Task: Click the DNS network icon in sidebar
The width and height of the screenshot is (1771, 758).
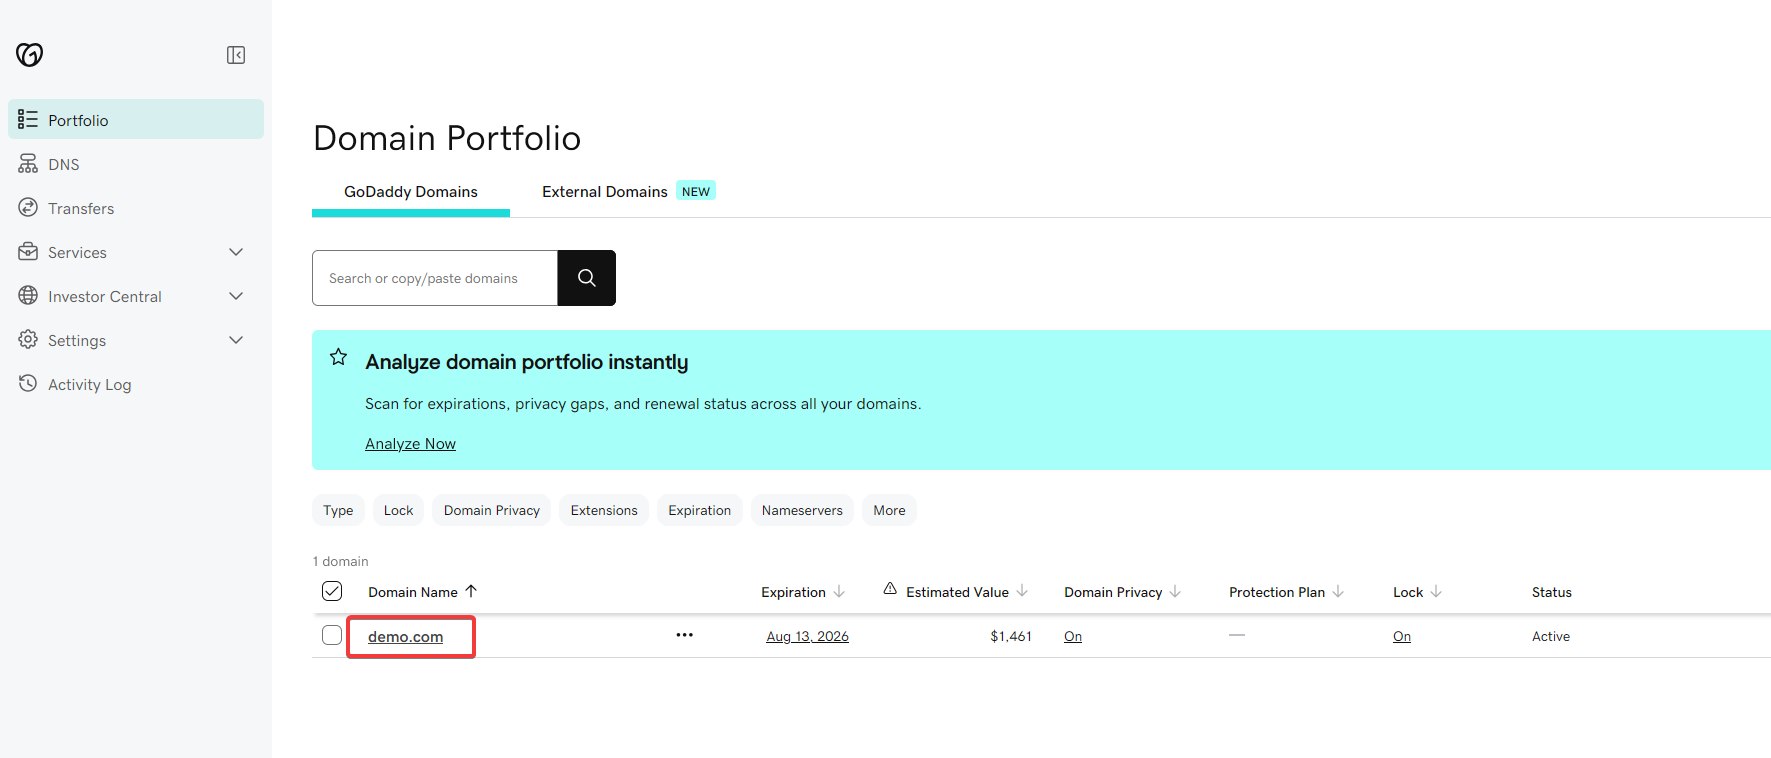Action: [x=28, y=164]
